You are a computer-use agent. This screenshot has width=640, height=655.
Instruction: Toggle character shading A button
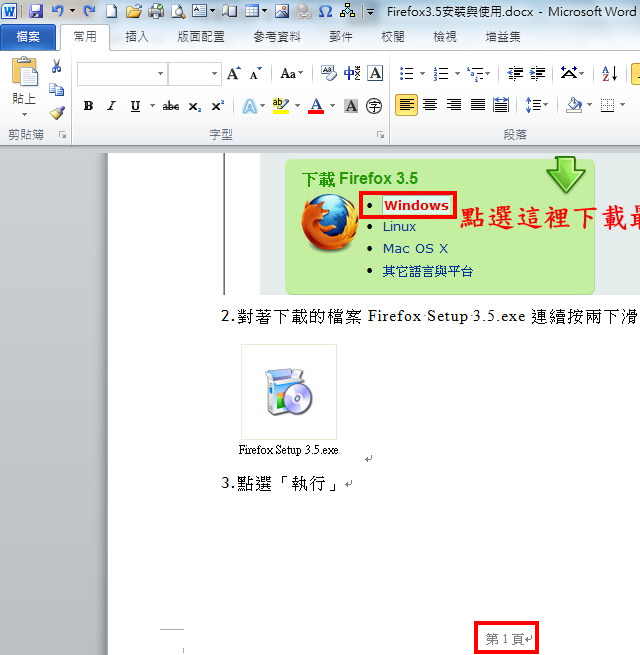click(351, 106)
